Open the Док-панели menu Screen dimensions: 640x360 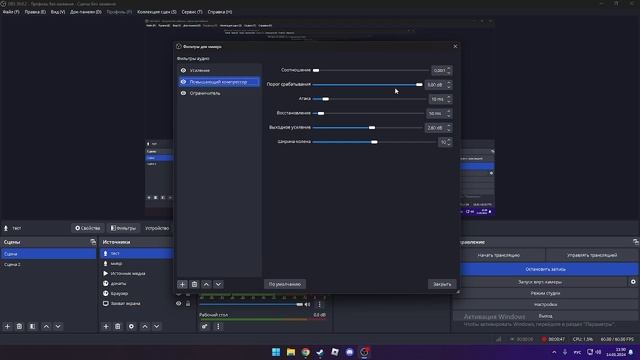click(86, 12)
